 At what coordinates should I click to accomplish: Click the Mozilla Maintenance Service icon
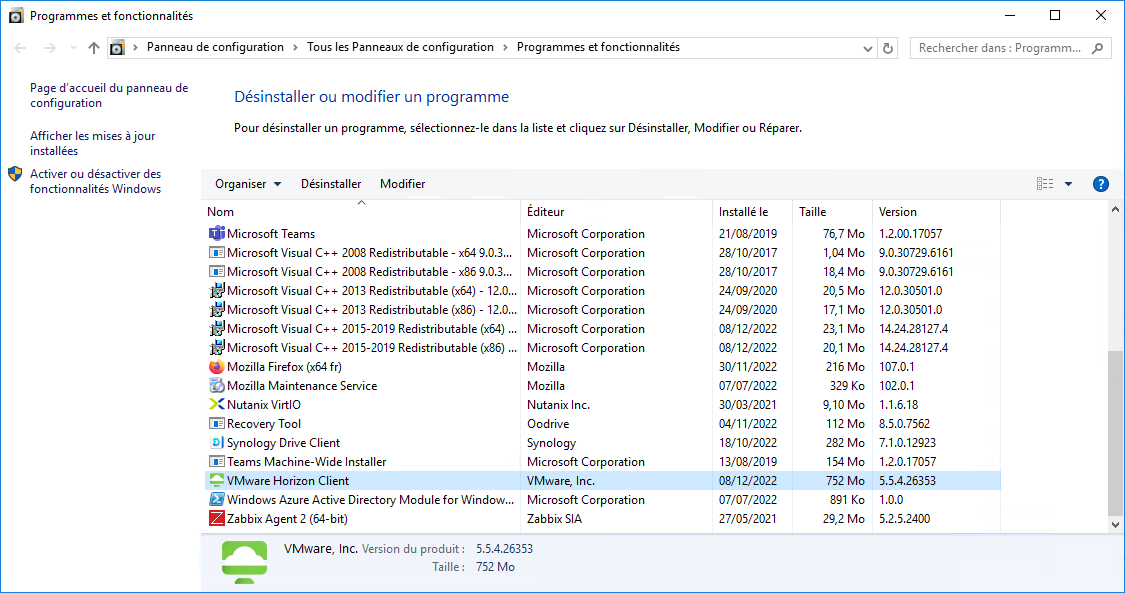(216, 386)
